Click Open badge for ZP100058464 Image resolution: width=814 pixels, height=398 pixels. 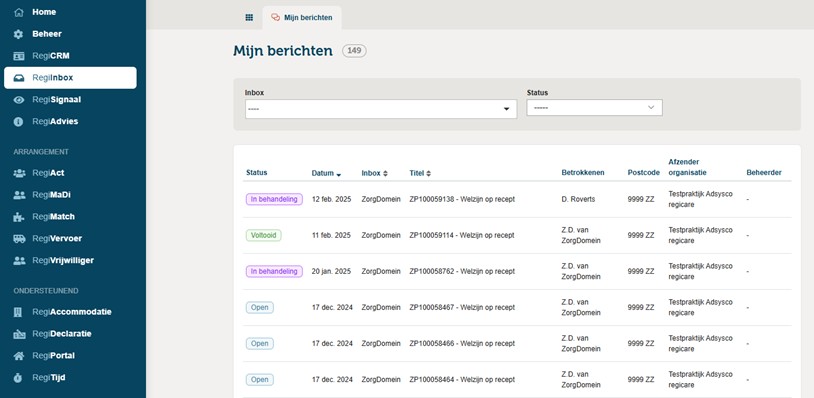pyautogui.click(x=260, y=380)
